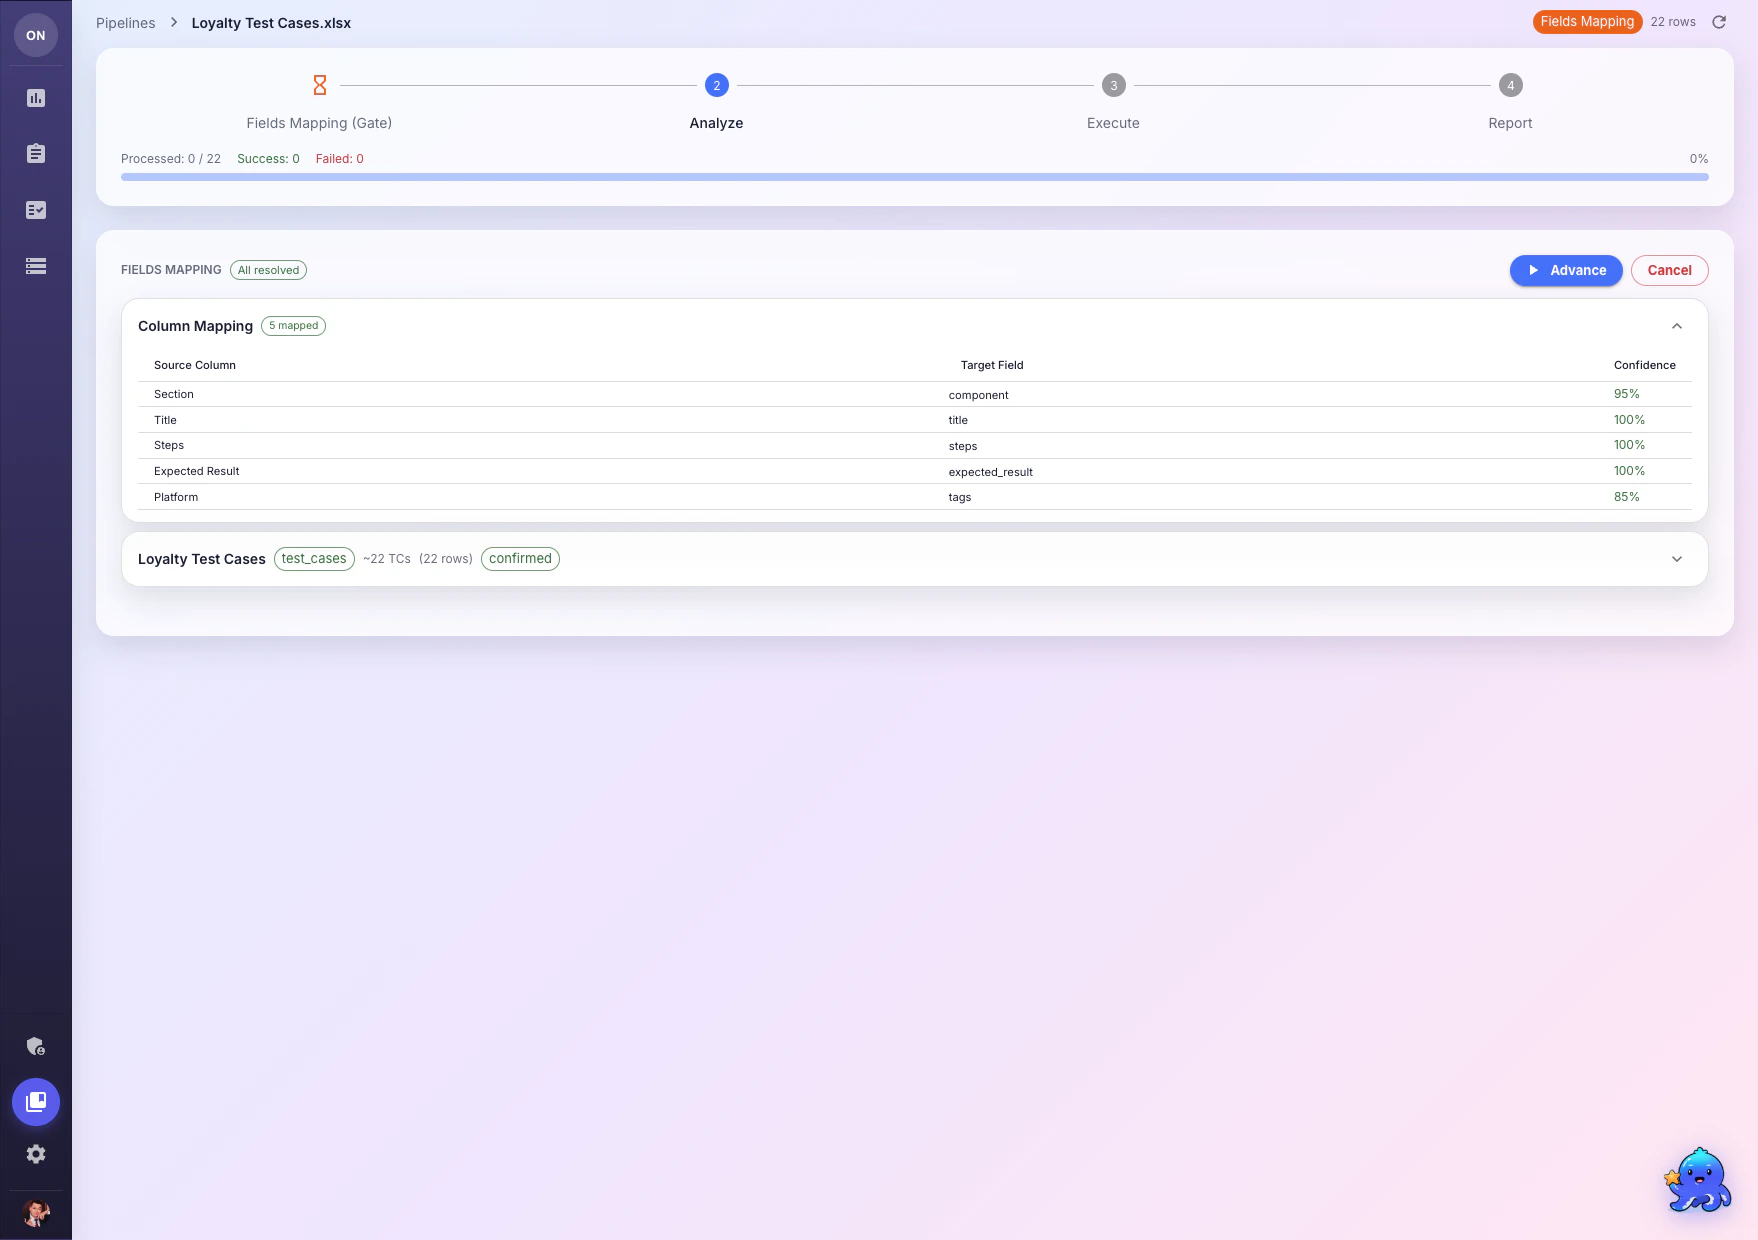This screenshot has width=1758, height=1240.
Task: Click the tags target field
Action: (960, 497)
